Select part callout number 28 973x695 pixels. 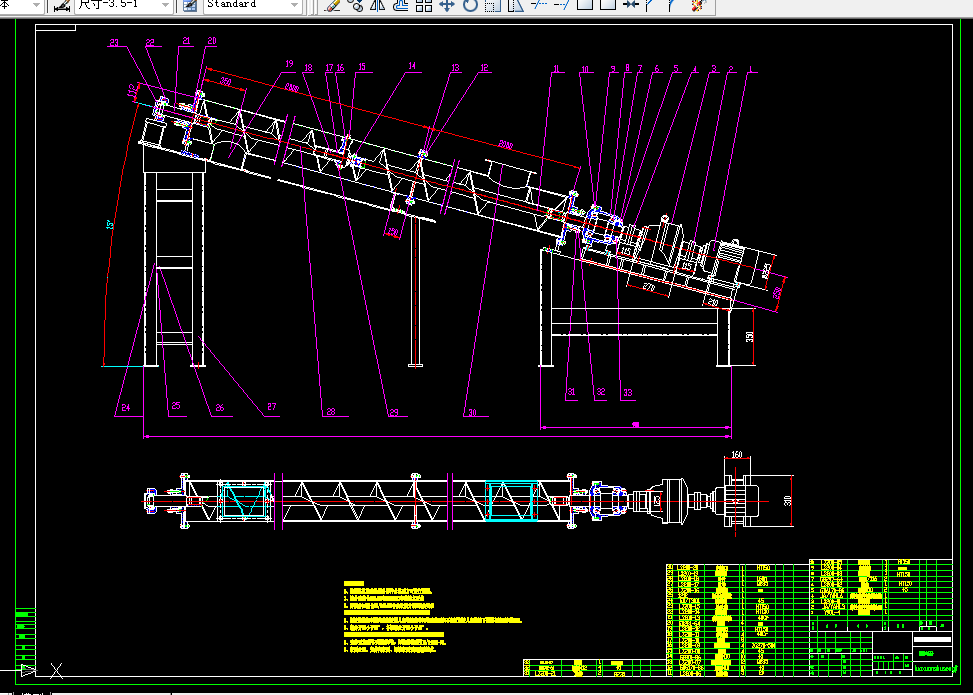[330, 411]
